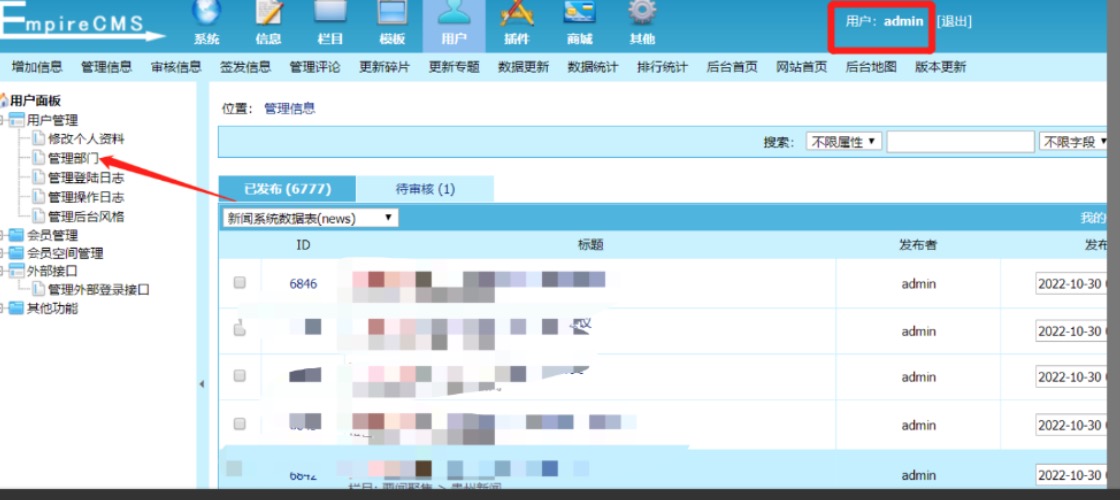Click the page icon beside 修改个人资料
The width and height of the screenshot is (1120, 500).
(x=39, y=139)
